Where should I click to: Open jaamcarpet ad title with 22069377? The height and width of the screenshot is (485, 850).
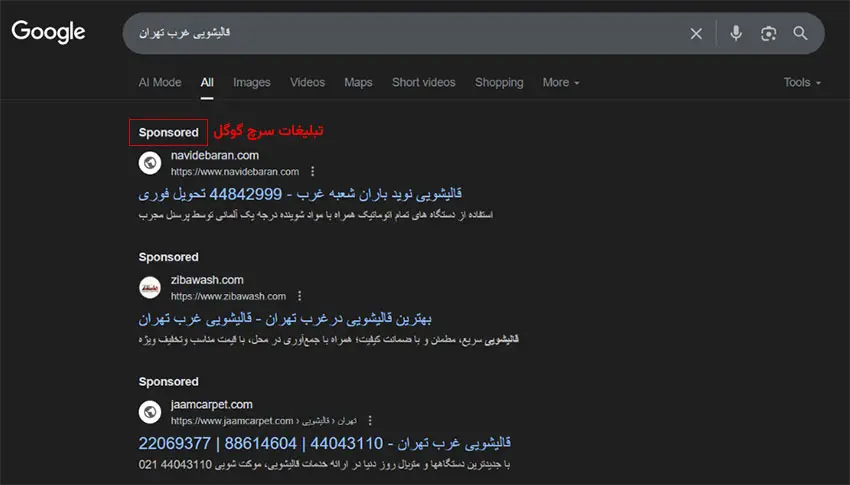click(x=324, y=443)
